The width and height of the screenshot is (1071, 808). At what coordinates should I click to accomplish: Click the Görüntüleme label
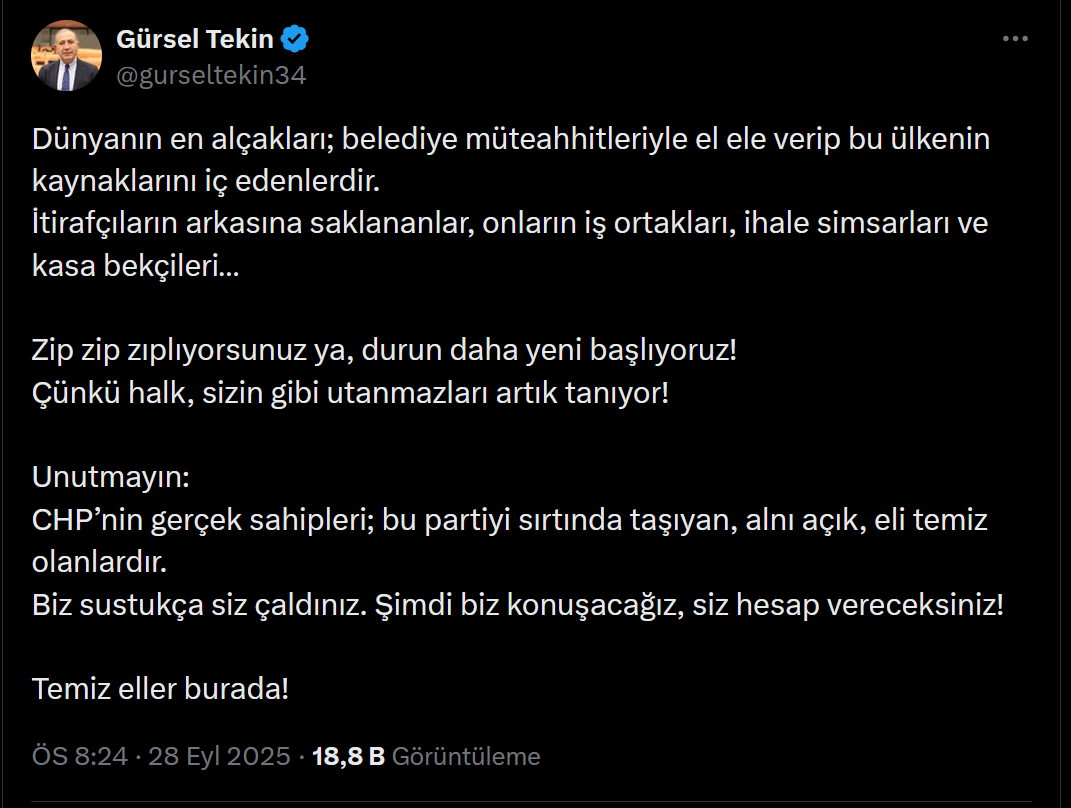[466, 757]
